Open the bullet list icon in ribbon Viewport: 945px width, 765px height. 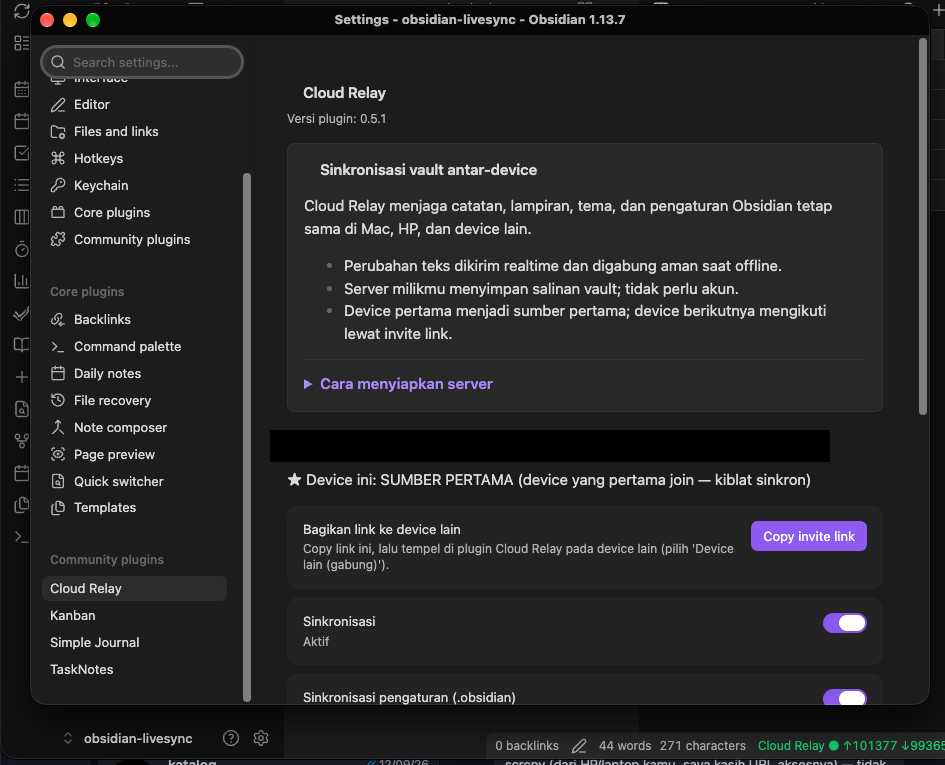click(x=22, y=185)
